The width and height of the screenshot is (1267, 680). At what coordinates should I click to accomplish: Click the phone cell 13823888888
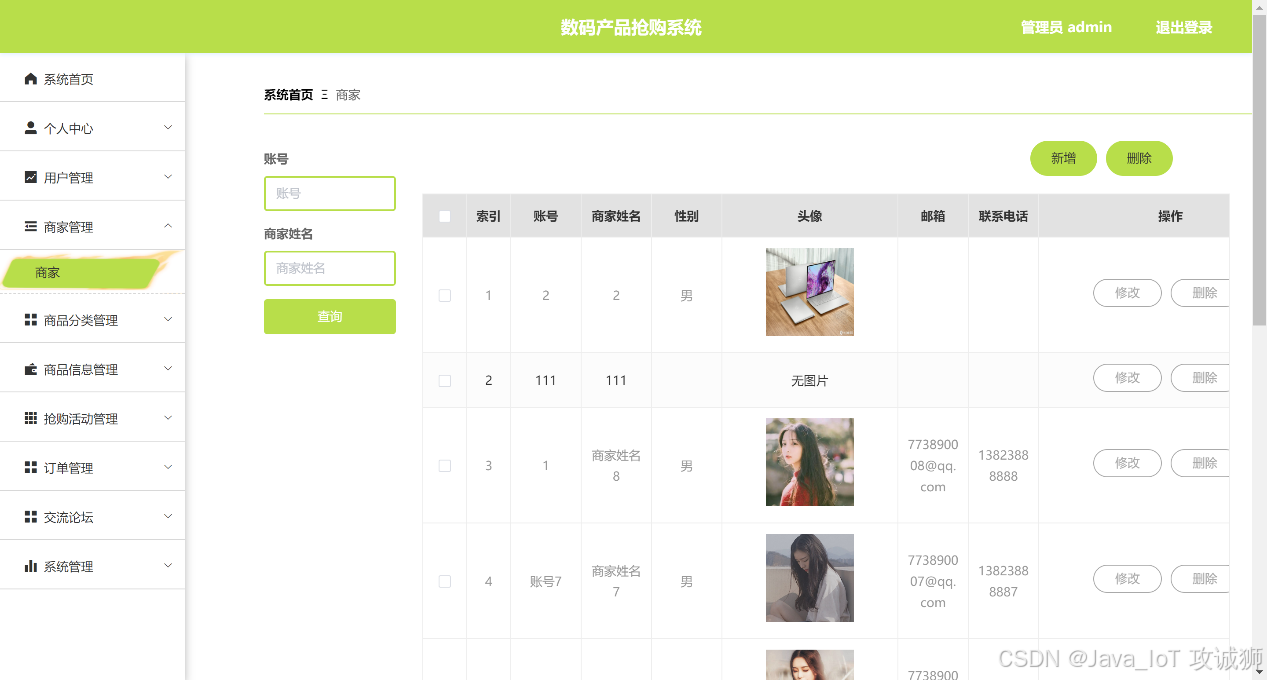[x=1003, y=466]
